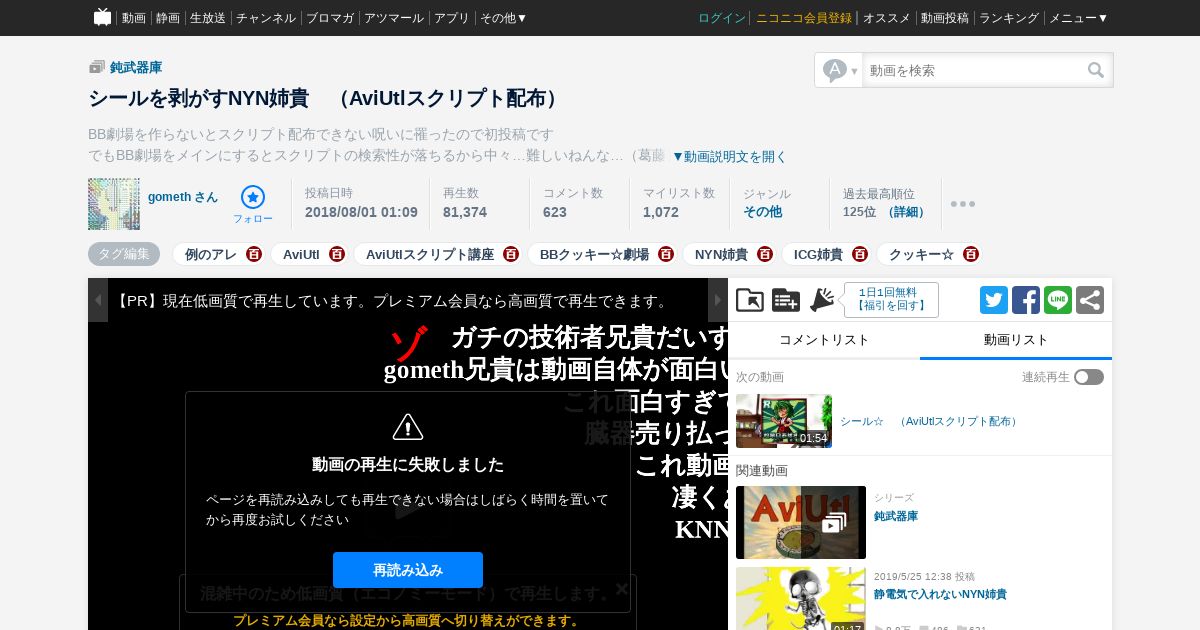This screenshot has height=630, width=1200.
Task: Click gometh さん uploader name
Action: click(x=183, y=197)
